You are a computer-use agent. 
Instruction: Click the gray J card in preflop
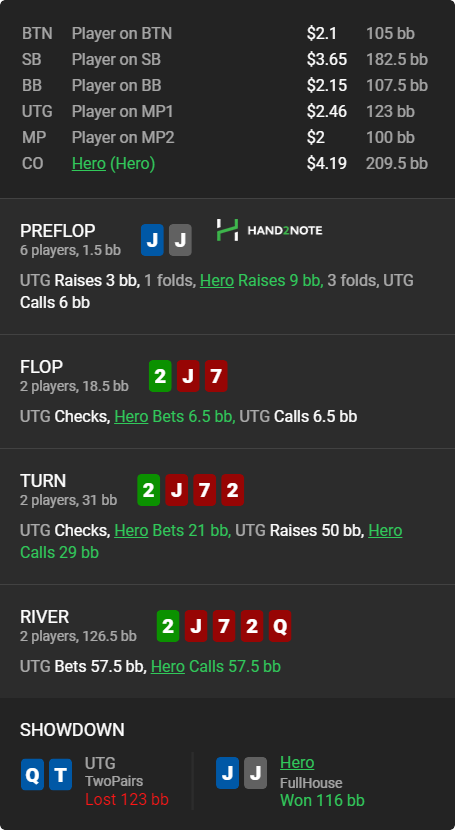[180, 240]
